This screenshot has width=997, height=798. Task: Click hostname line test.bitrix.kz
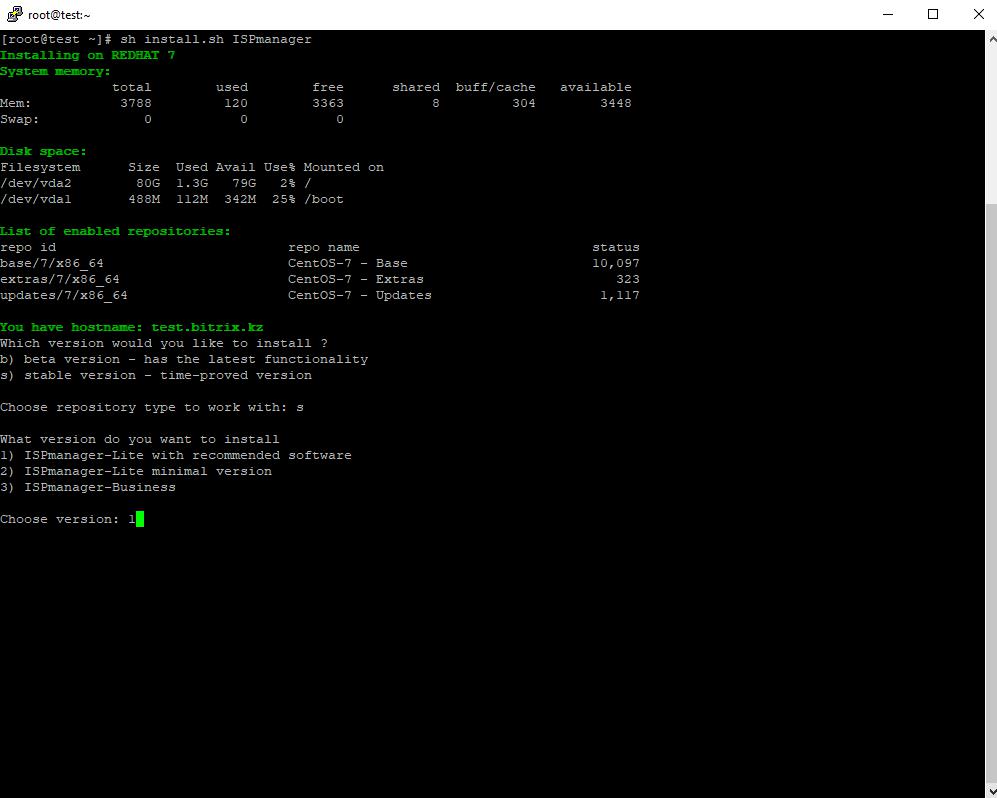pyautogui.click(x=132, y=327)
